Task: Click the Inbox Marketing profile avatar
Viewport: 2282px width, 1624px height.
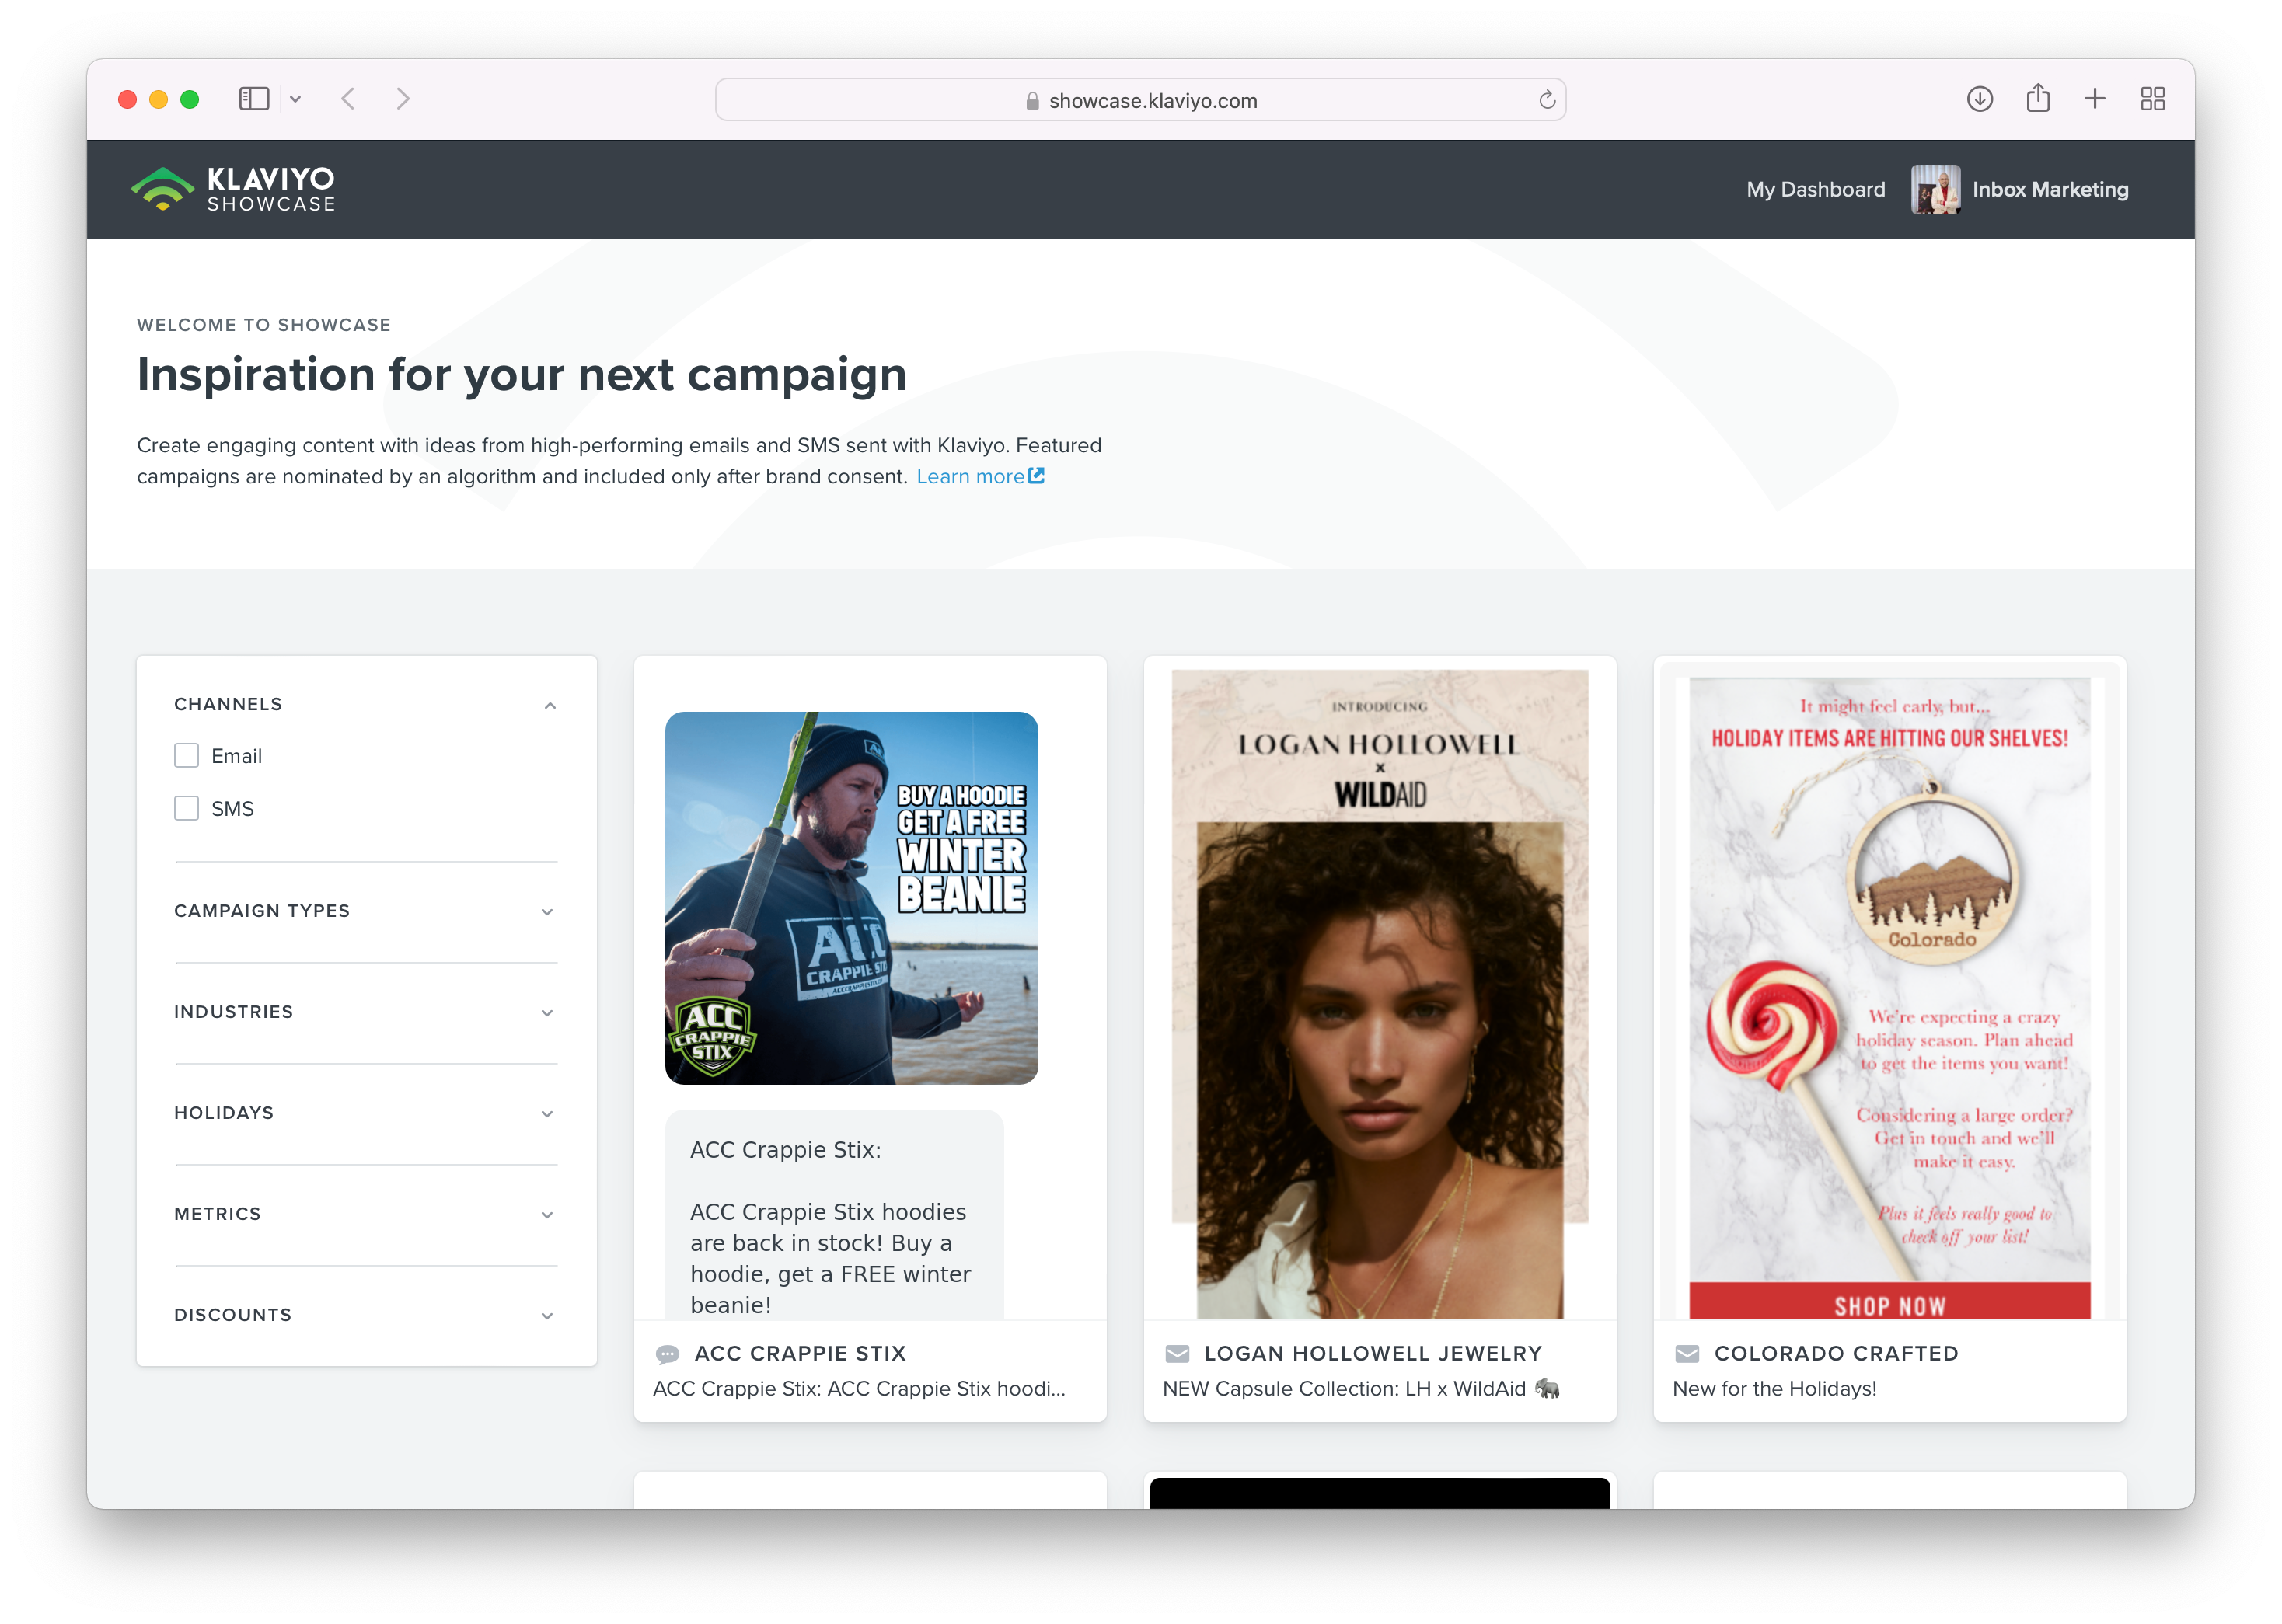Action: [1935, 189]
